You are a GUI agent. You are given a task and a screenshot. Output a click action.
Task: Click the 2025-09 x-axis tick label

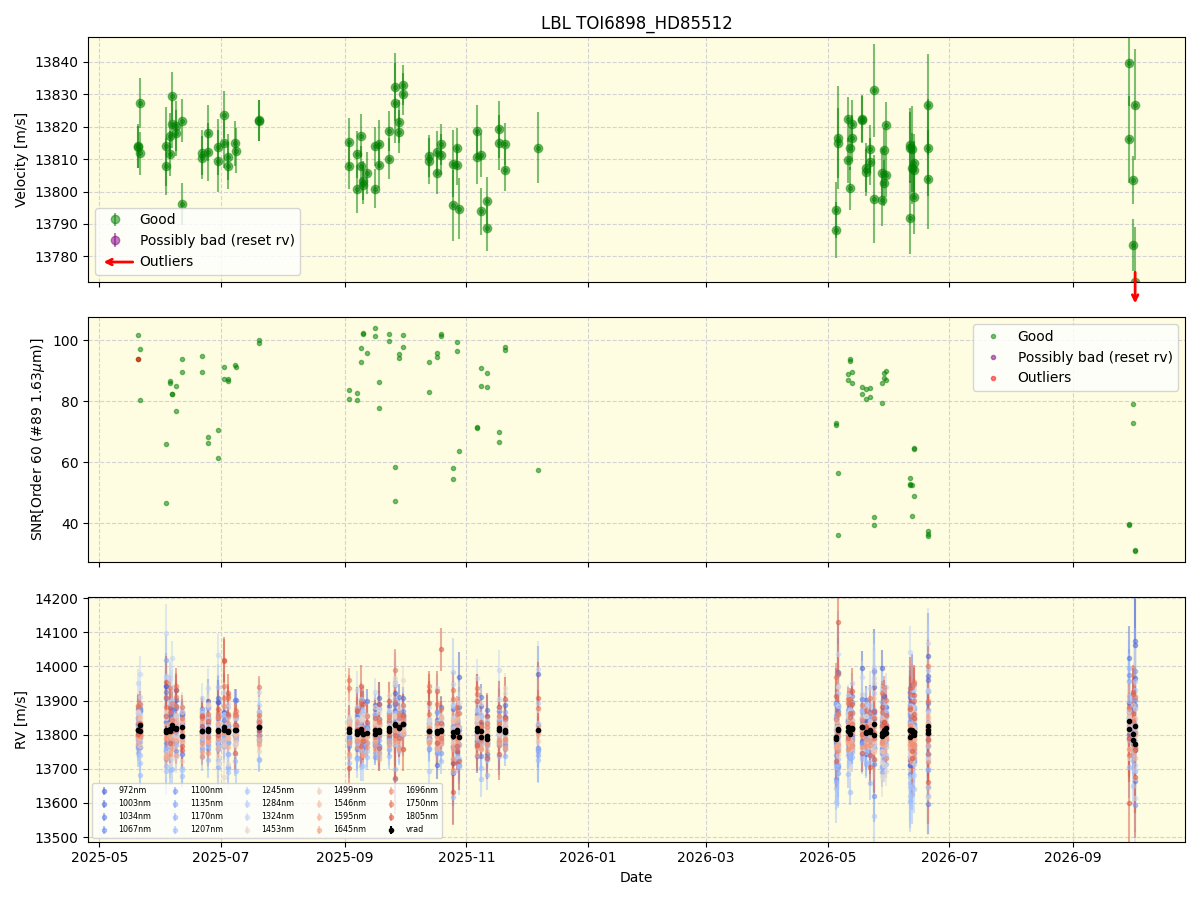(x=345, y=857)
